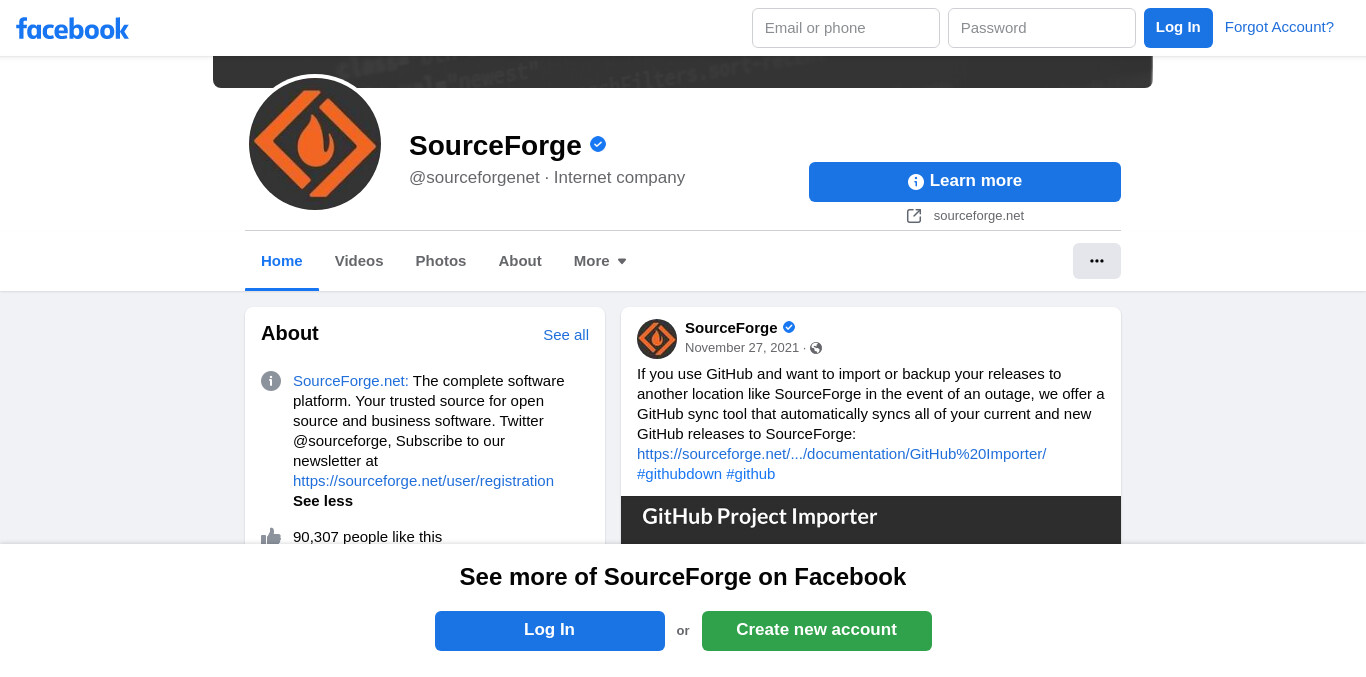Open the three-dots page options button
1366x677 pixels.
click(x=1097, y=261)
